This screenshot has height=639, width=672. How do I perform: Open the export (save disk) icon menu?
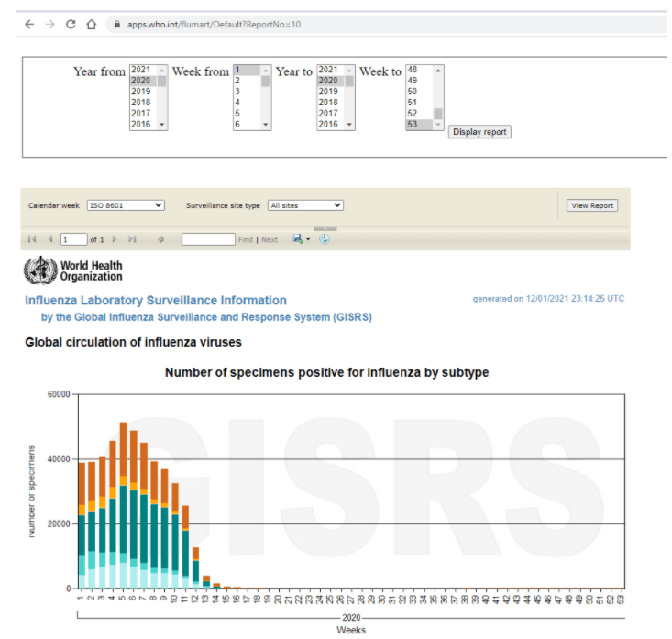point(299,240)
